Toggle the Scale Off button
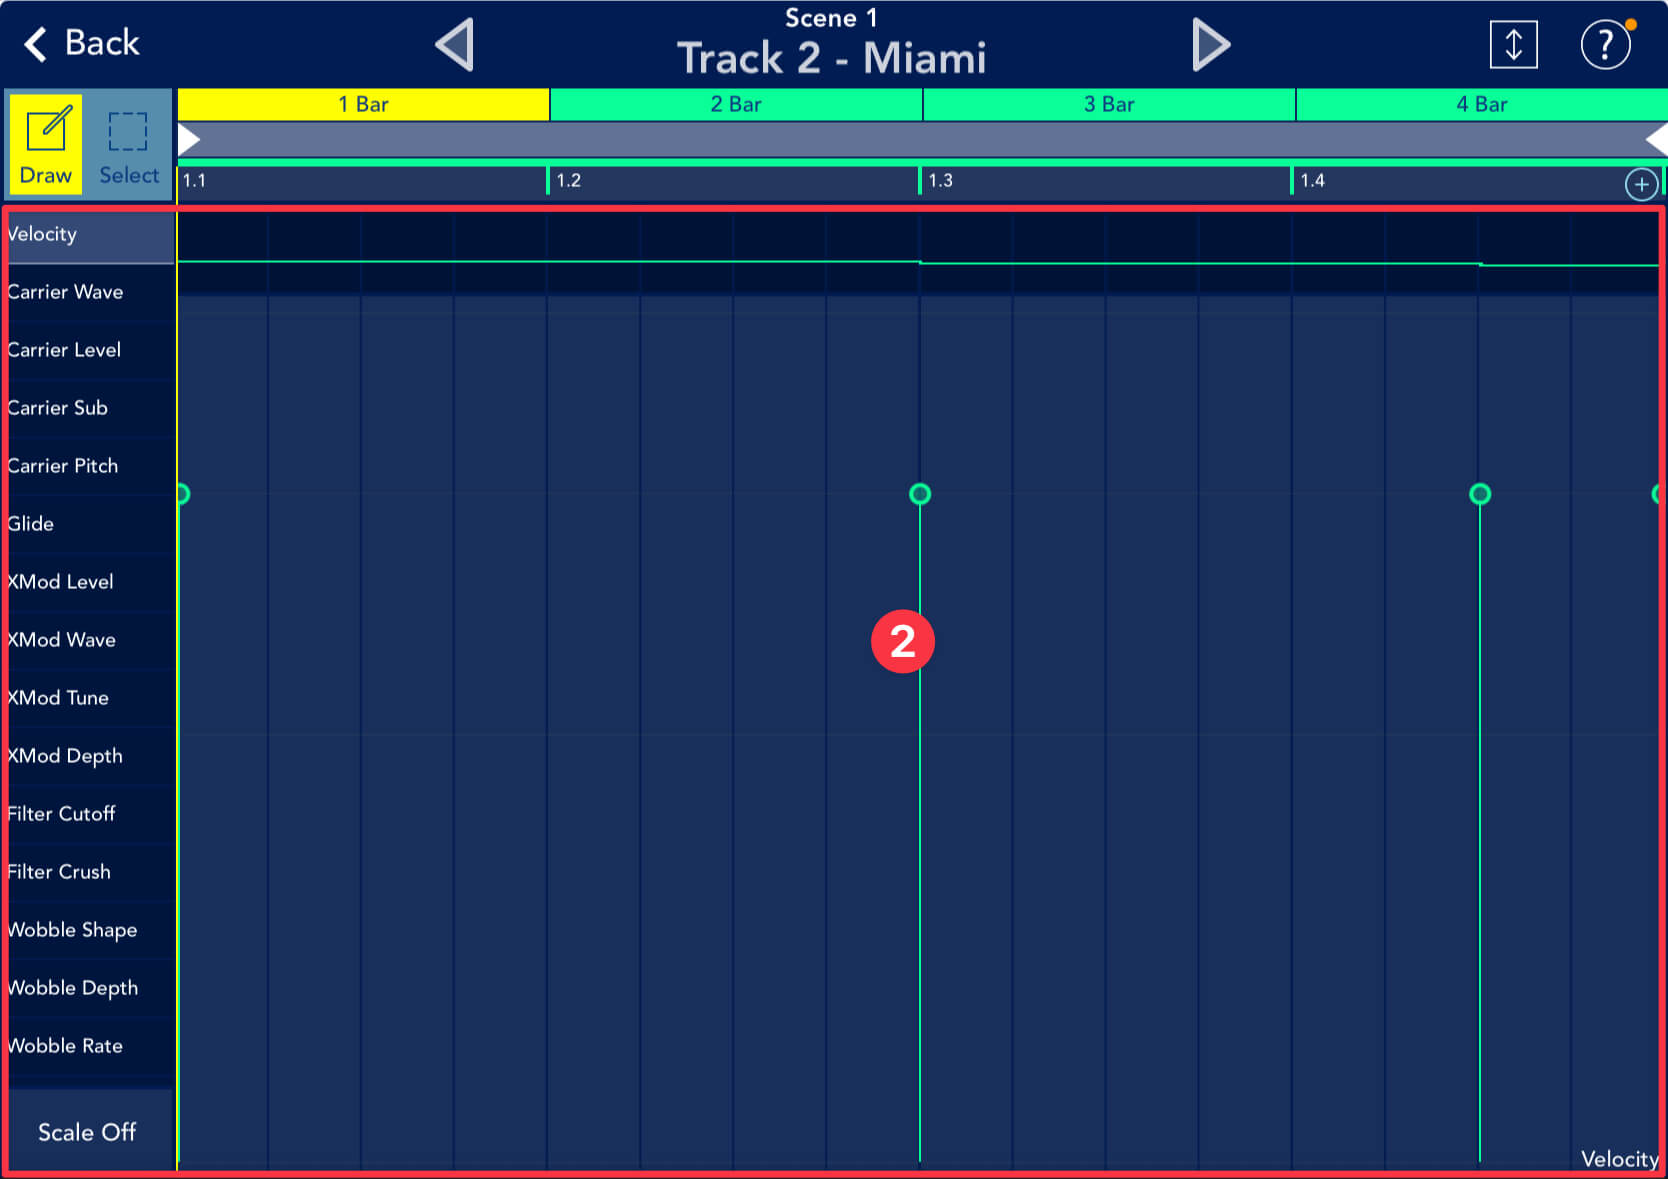 coord(87,1132)
